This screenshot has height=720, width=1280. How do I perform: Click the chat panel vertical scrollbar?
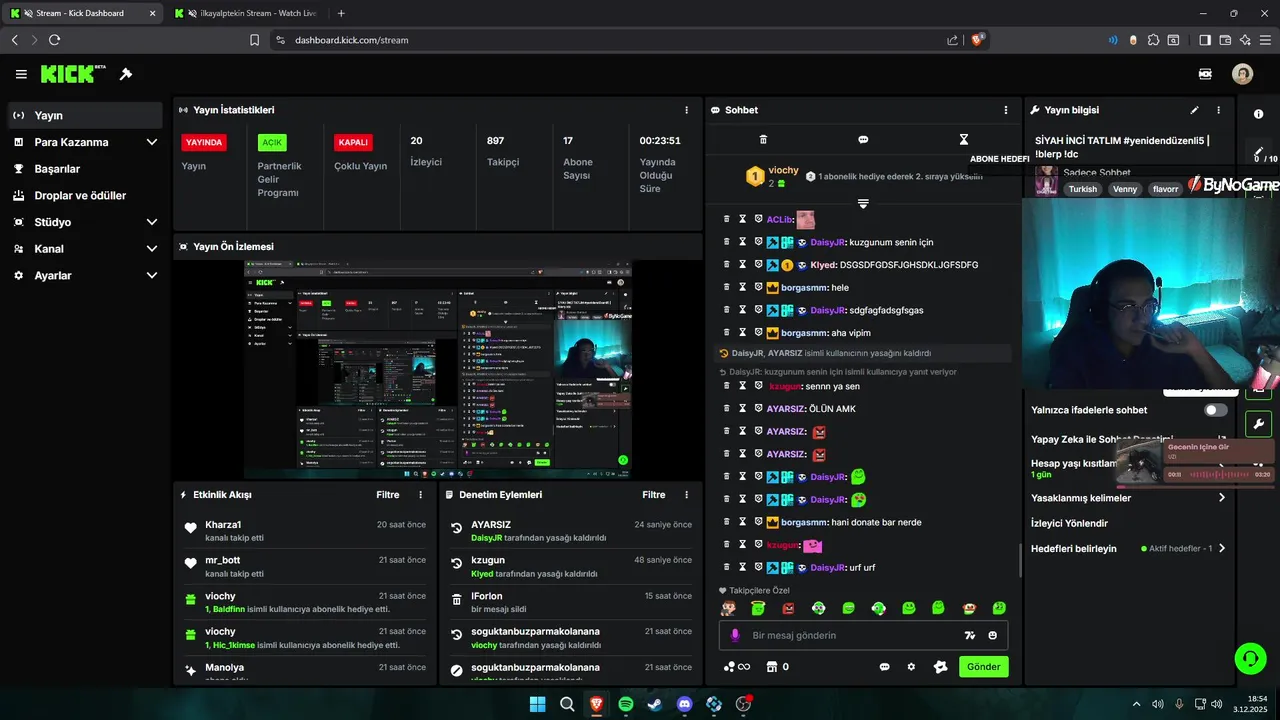coord(1019,560)
